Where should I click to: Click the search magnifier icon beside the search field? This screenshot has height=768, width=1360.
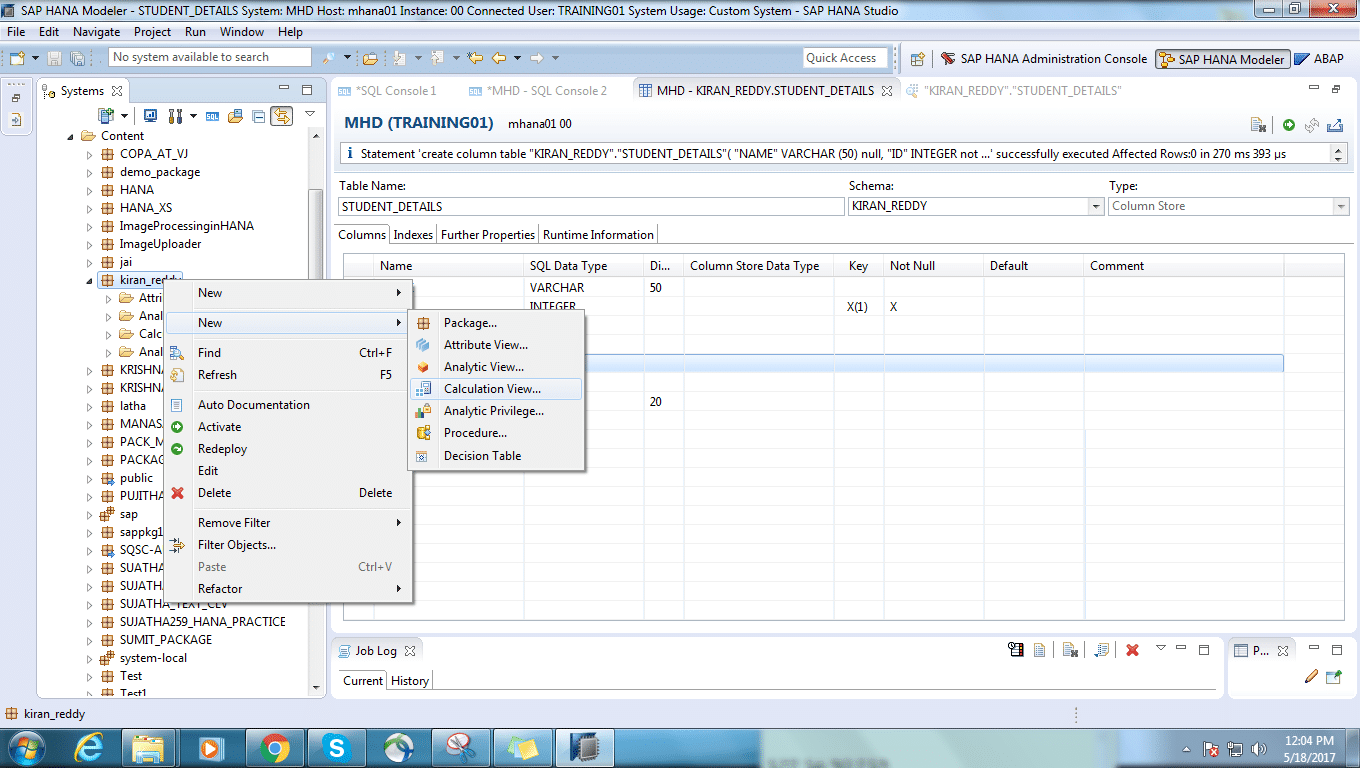pyautogui.click(x=328, y=58)
